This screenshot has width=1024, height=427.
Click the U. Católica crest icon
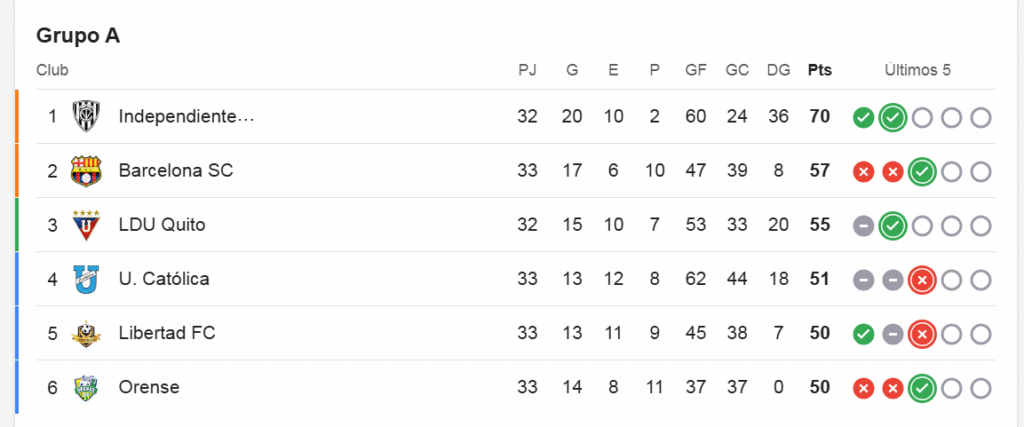point(86,278)
